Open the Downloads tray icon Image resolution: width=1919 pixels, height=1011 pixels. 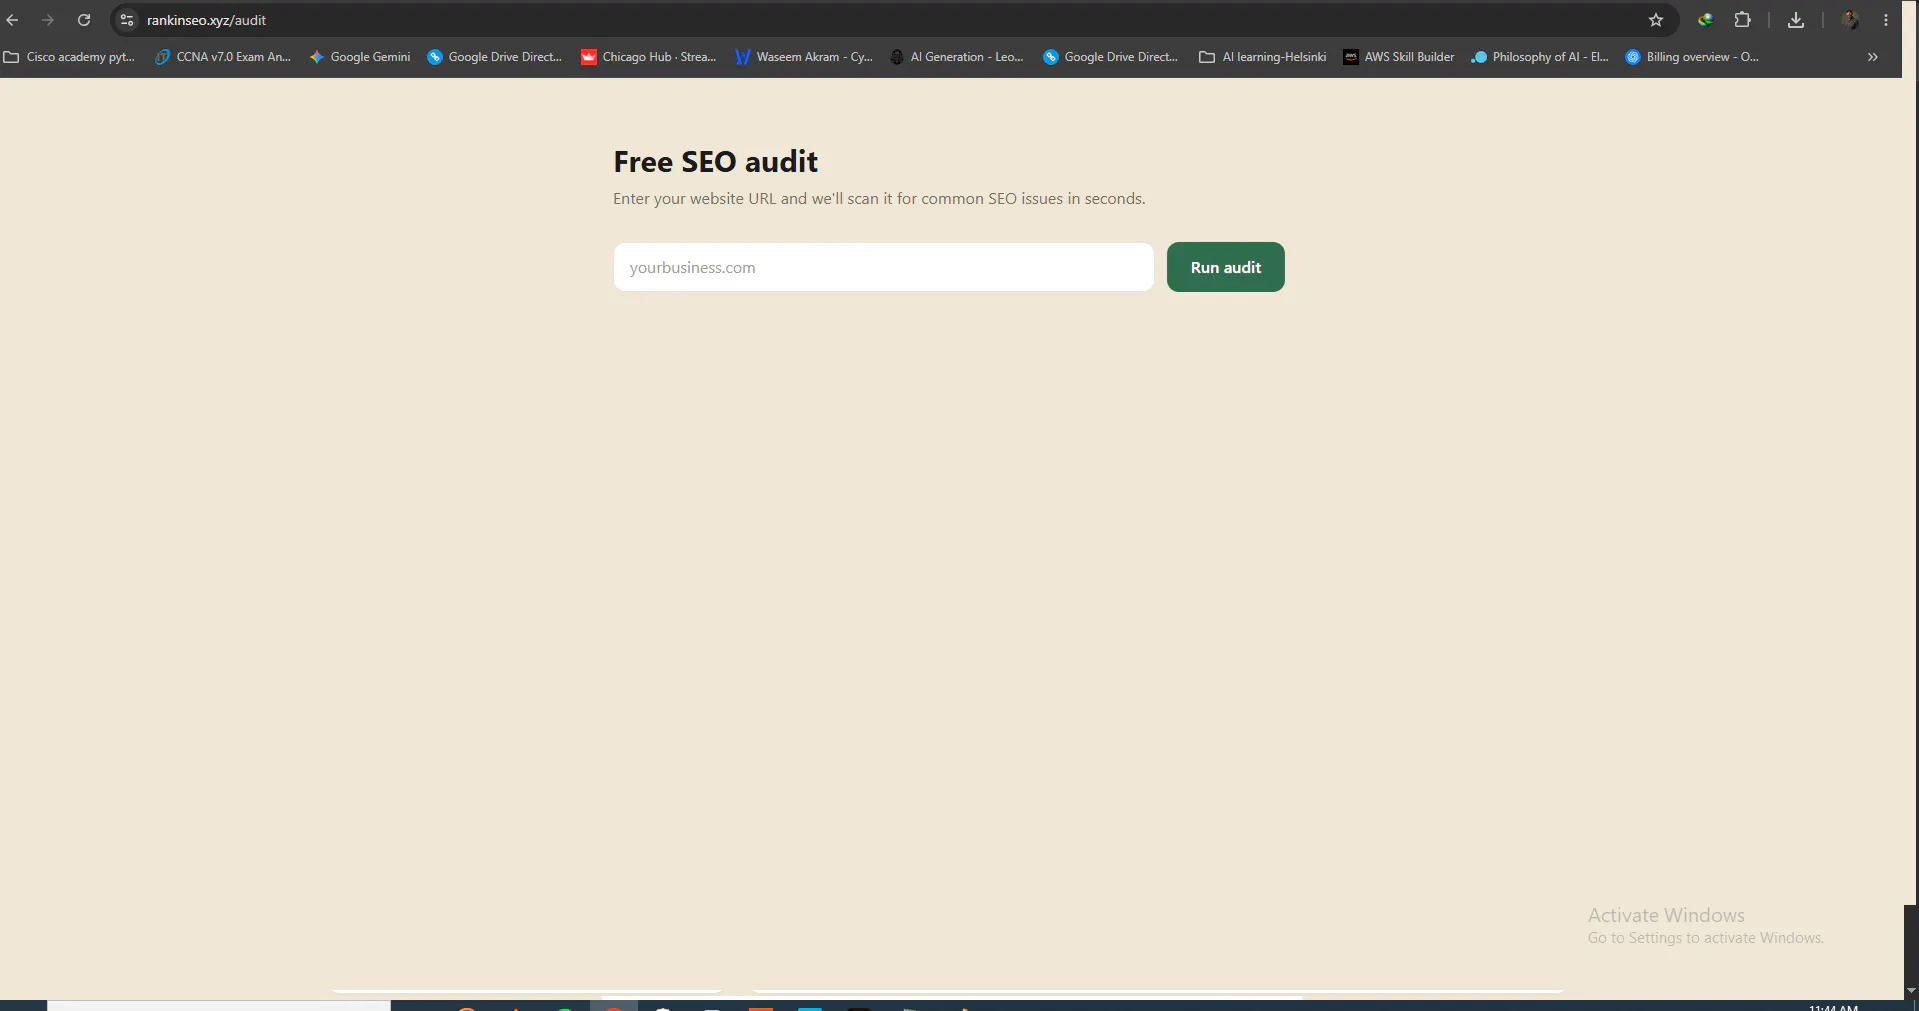[x=1796, y=20]
